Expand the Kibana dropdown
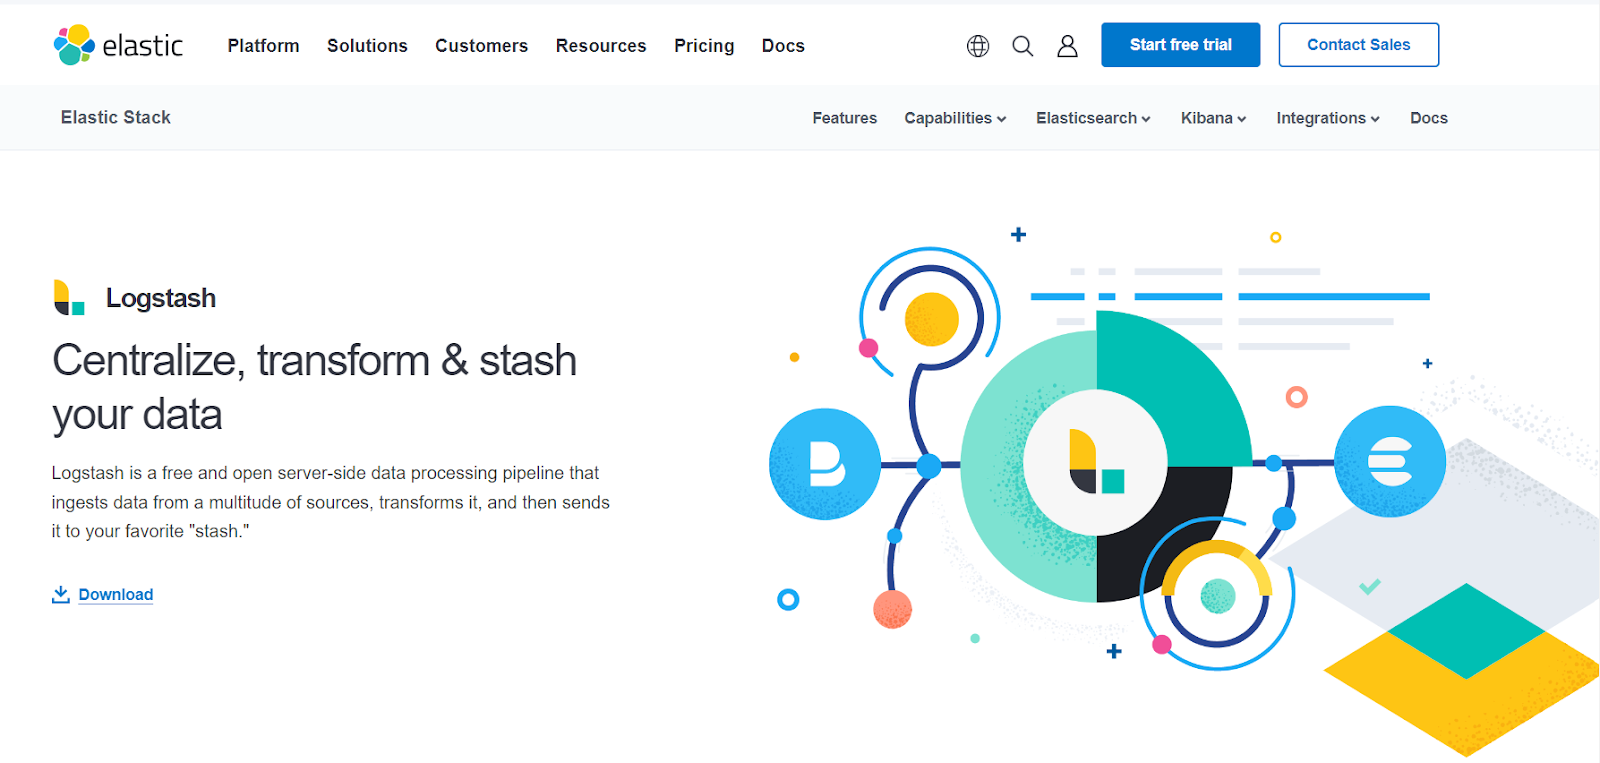The width and height of the screenshot is (1600, 763). (1213, 118)
